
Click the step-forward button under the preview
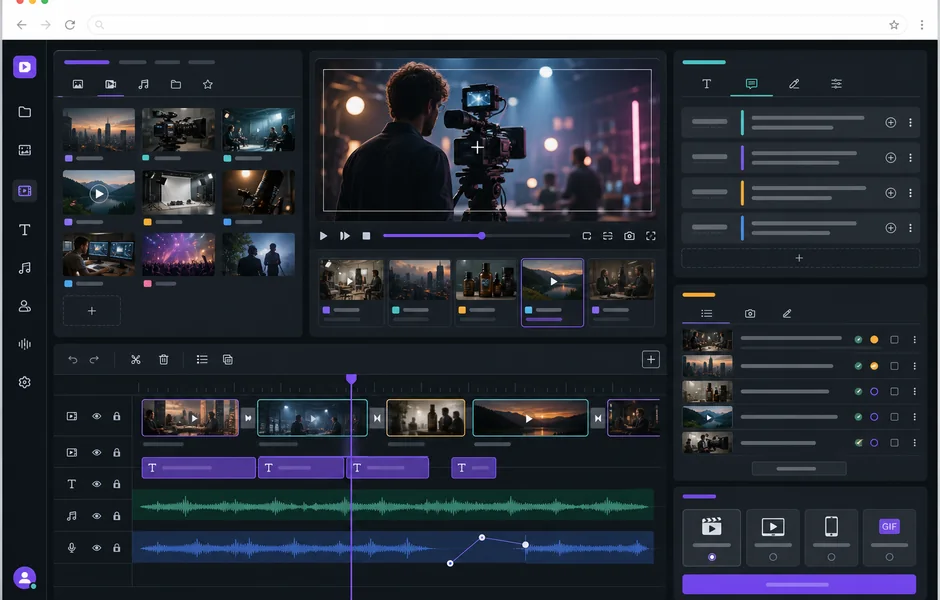coord(345,236)
